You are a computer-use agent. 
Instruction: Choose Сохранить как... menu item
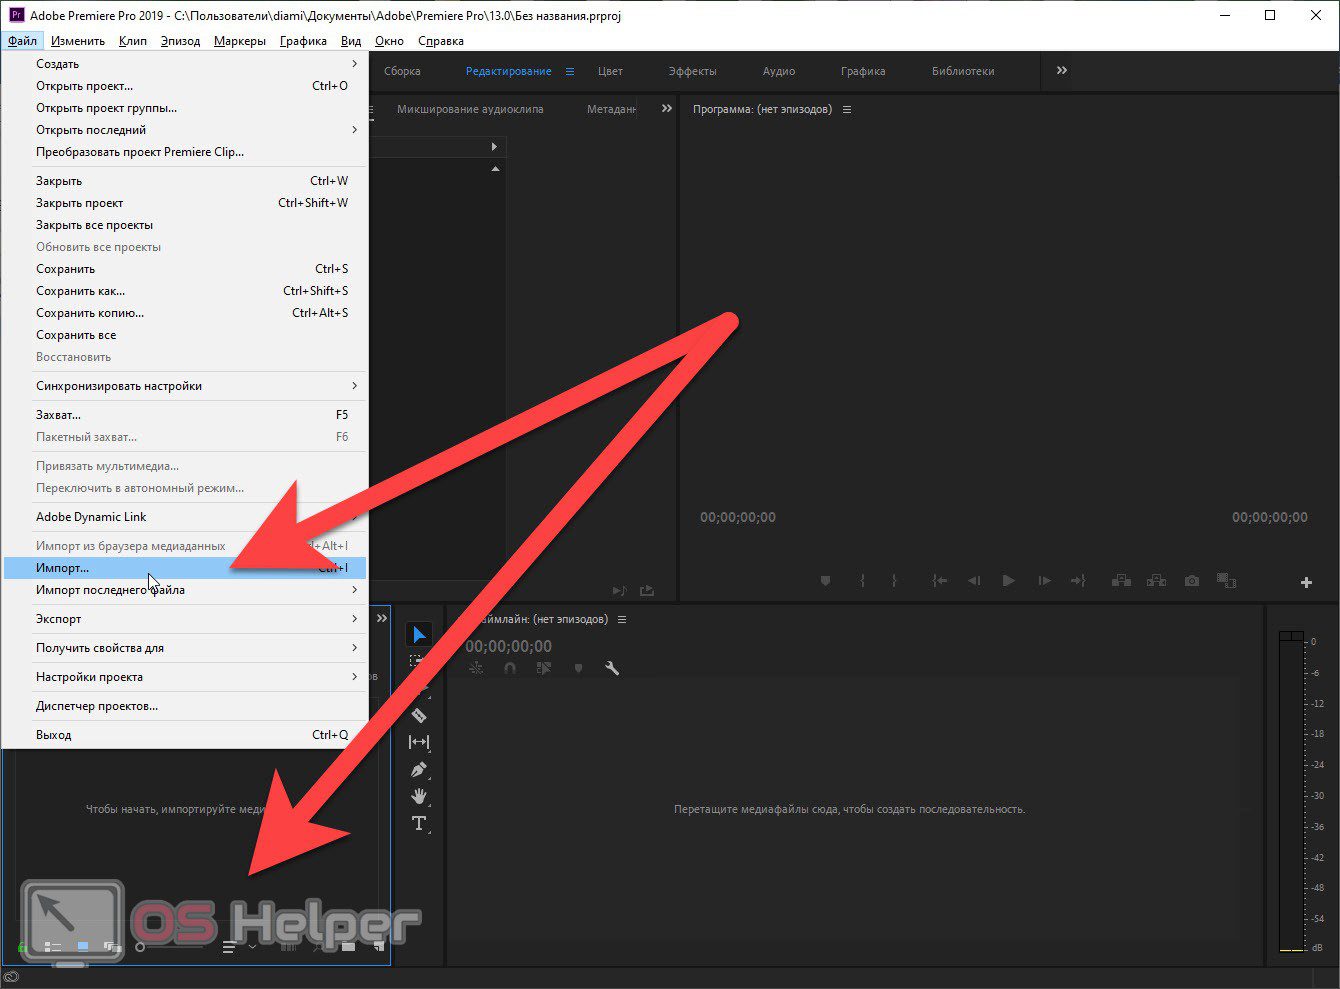coord(185,291)
